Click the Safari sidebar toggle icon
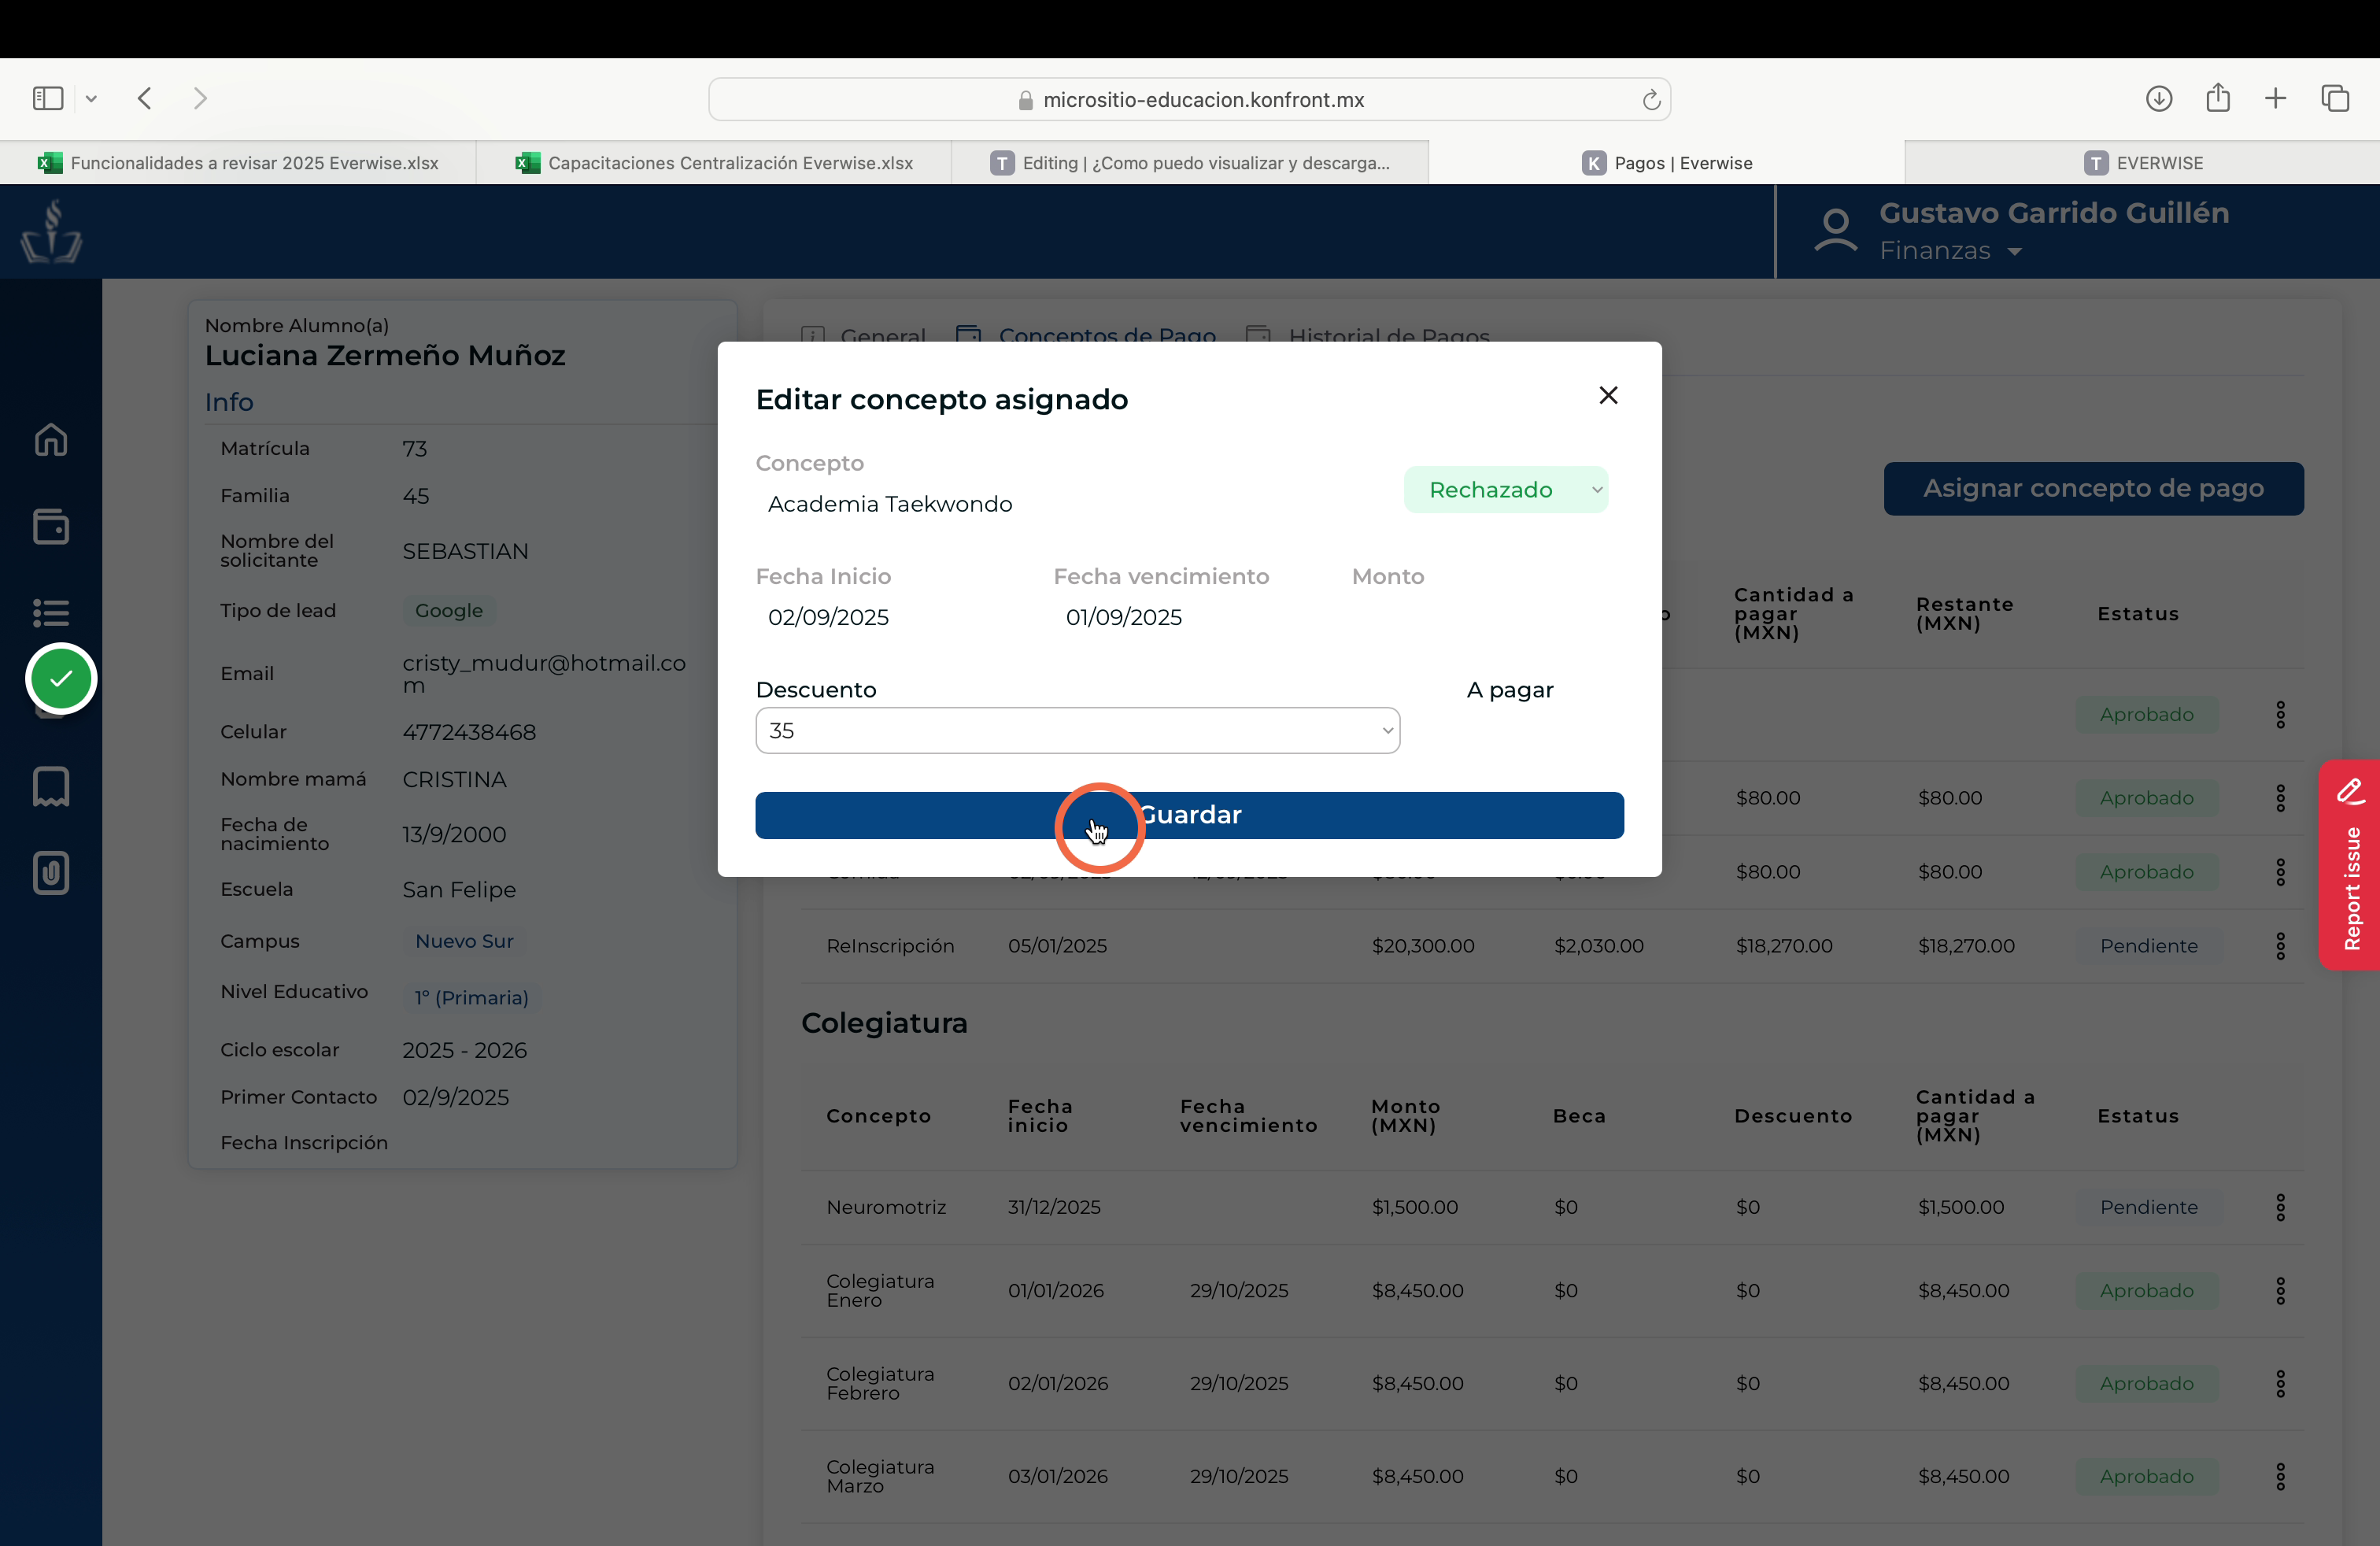 pos(48,98)
